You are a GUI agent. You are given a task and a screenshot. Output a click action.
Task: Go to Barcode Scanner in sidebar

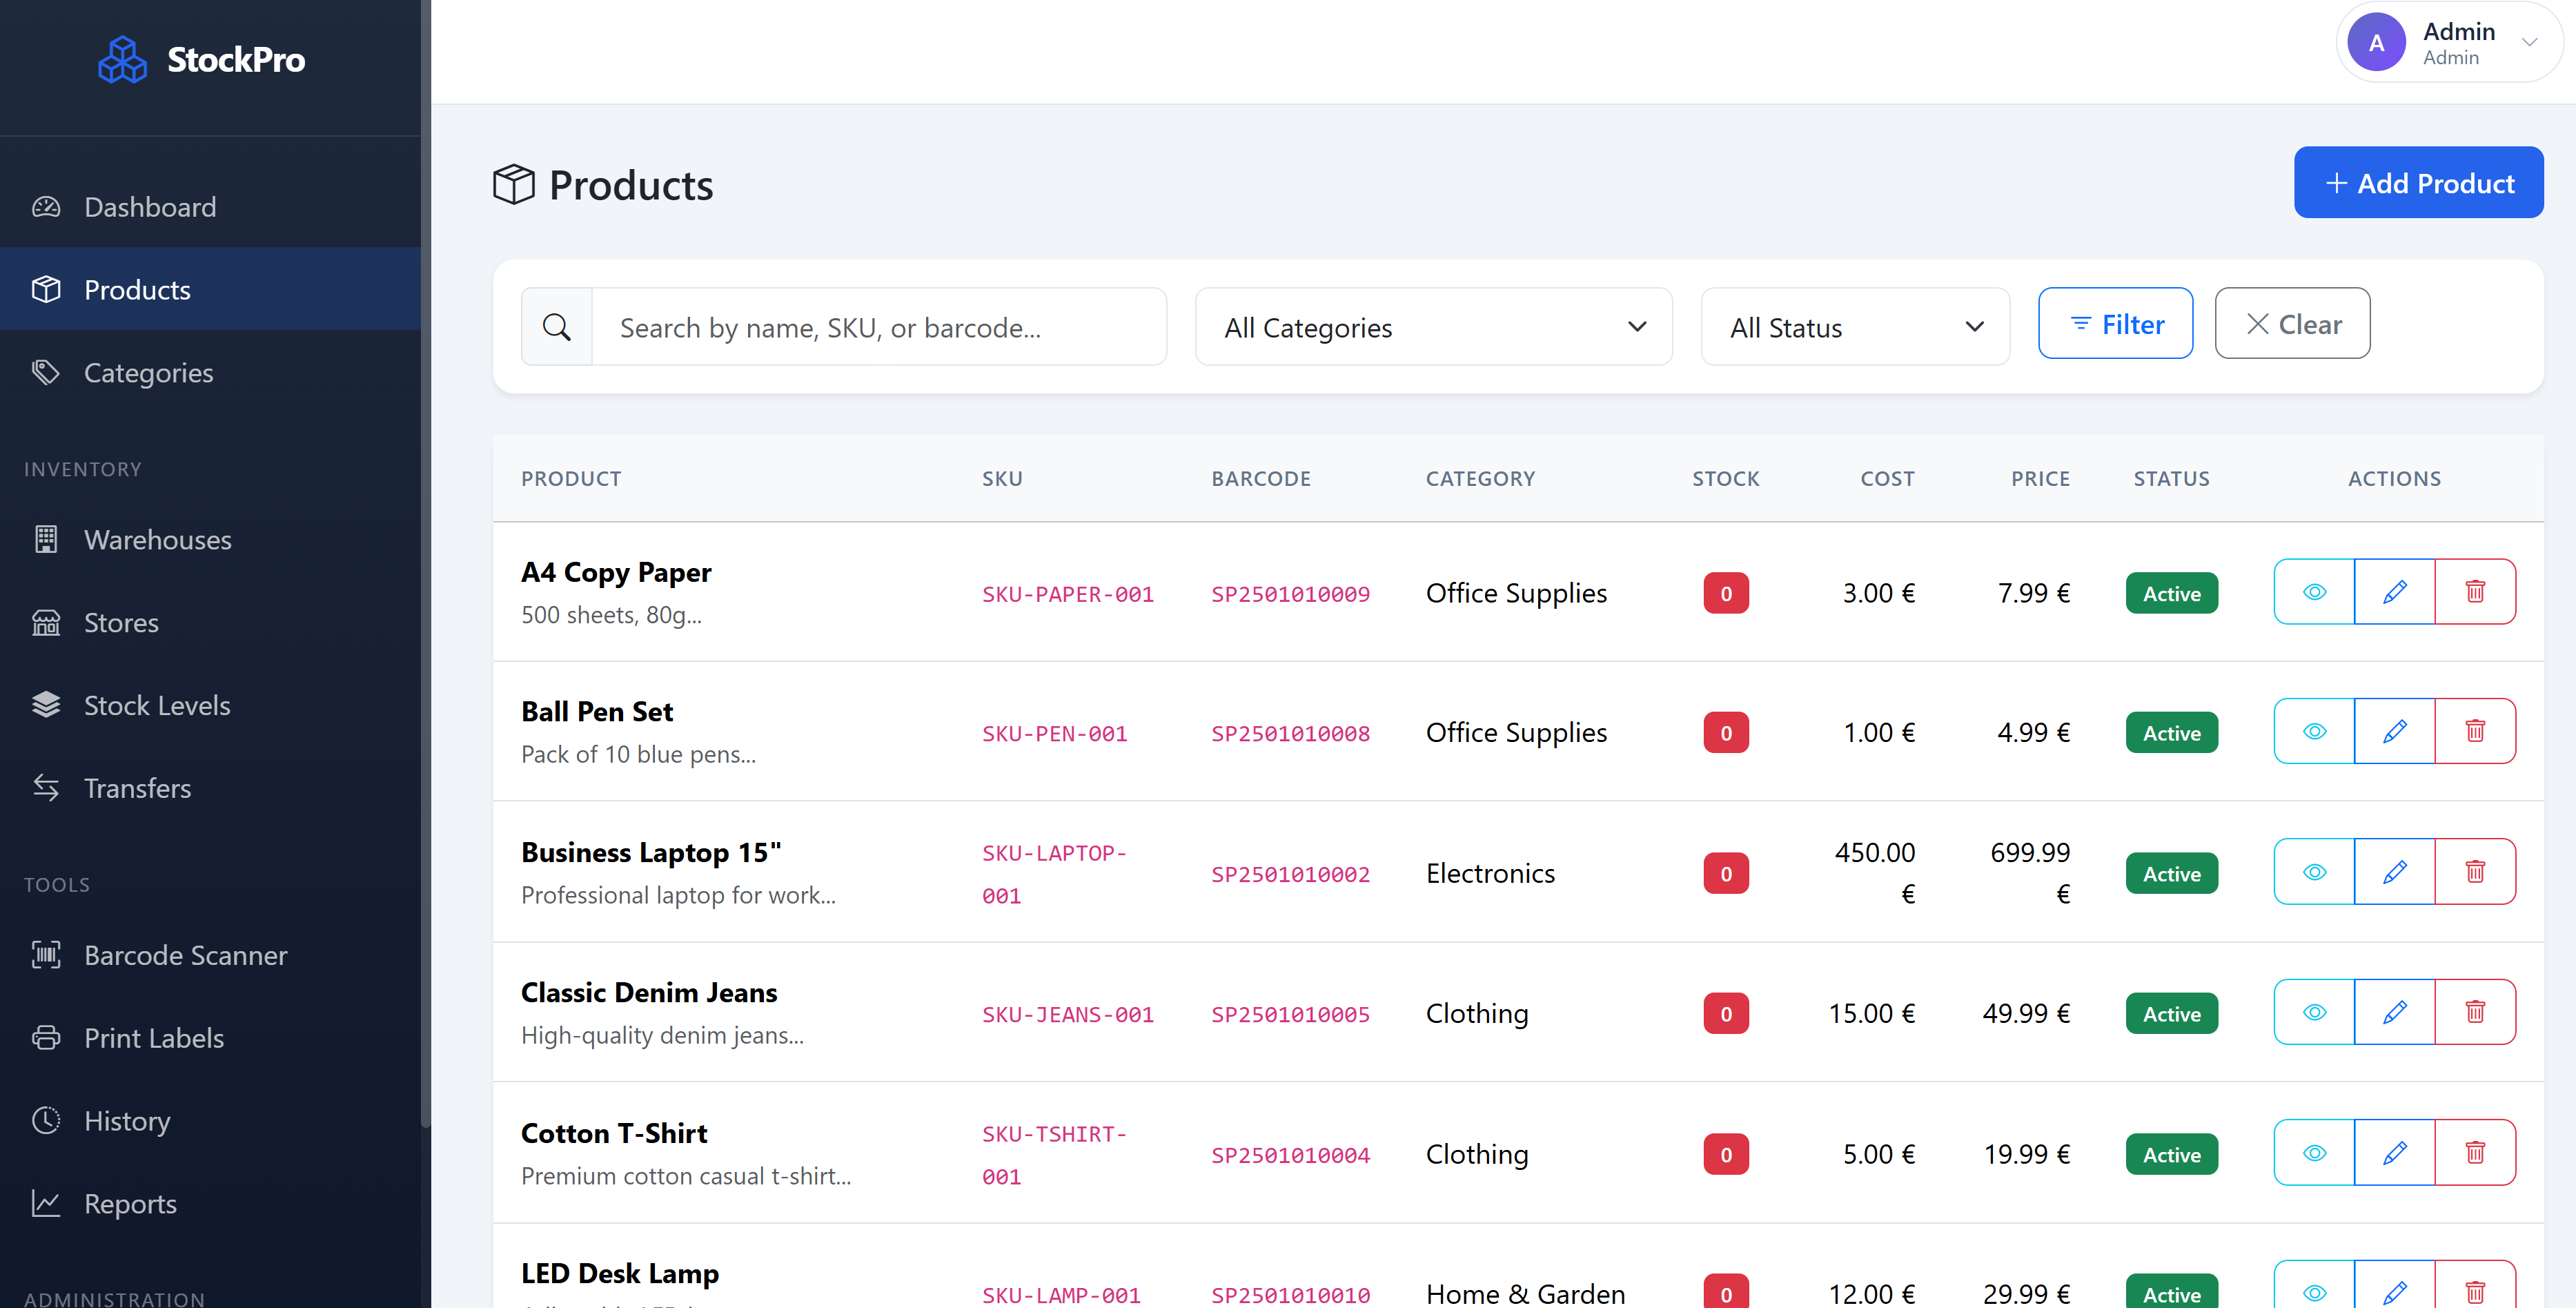point(185,955)
